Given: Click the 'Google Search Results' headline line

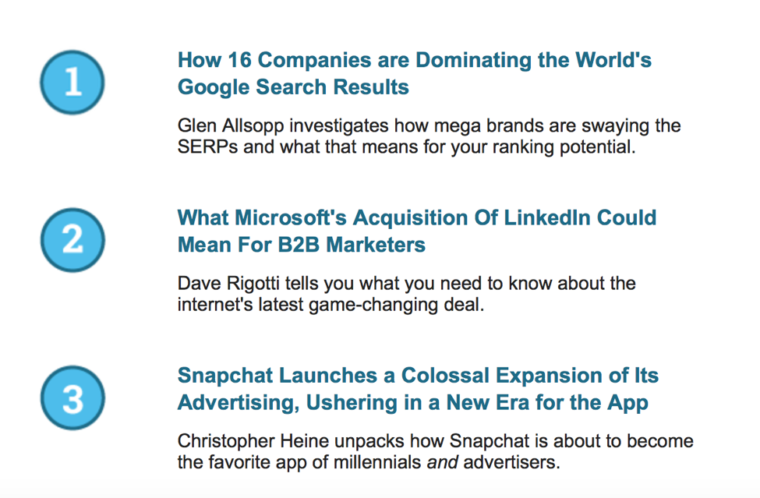Looking at the screenshot, I should click(293, 88).
